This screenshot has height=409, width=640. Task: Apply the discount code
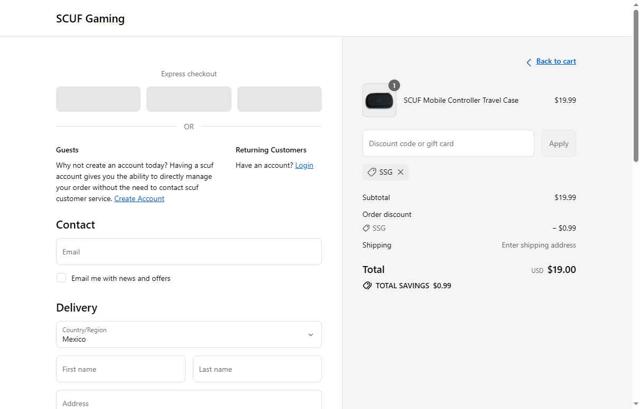[x=558, y=143]
